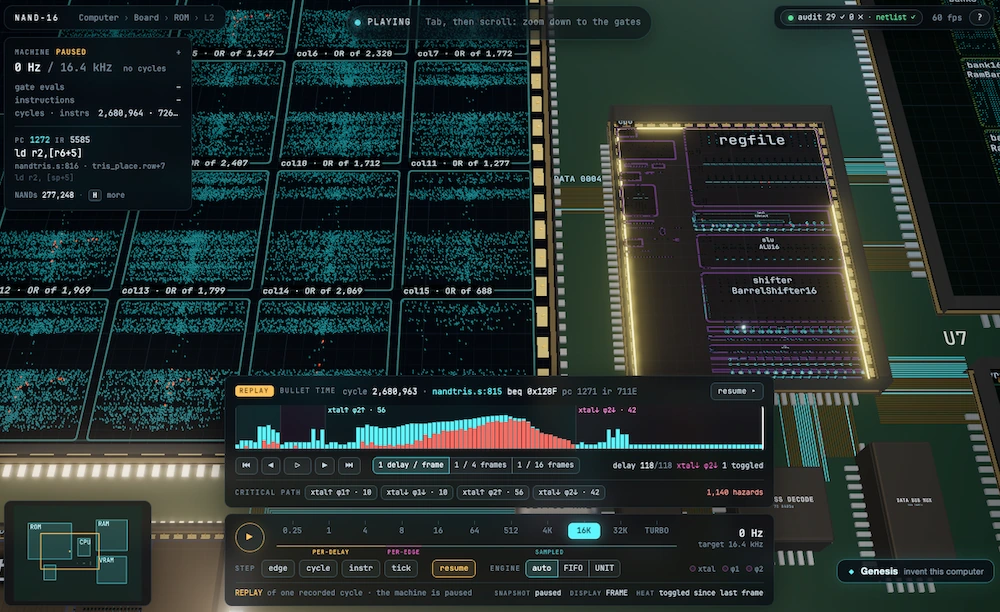Step by cycle

click(x=318, y=568)
